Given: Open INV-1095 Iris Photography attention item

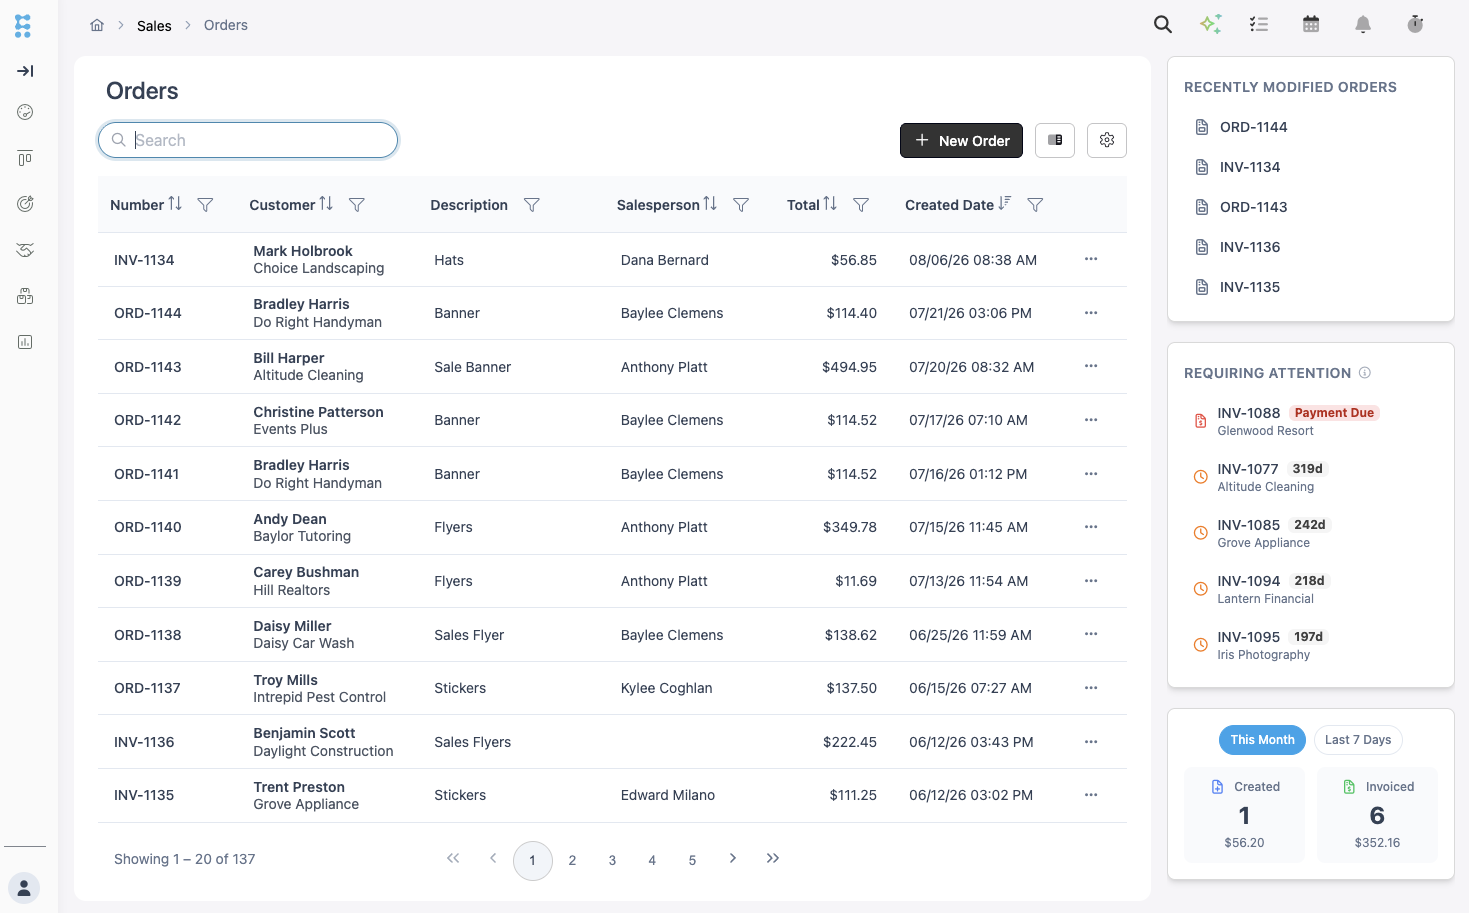Looking at the screenshot, I should pos(1310,645).
